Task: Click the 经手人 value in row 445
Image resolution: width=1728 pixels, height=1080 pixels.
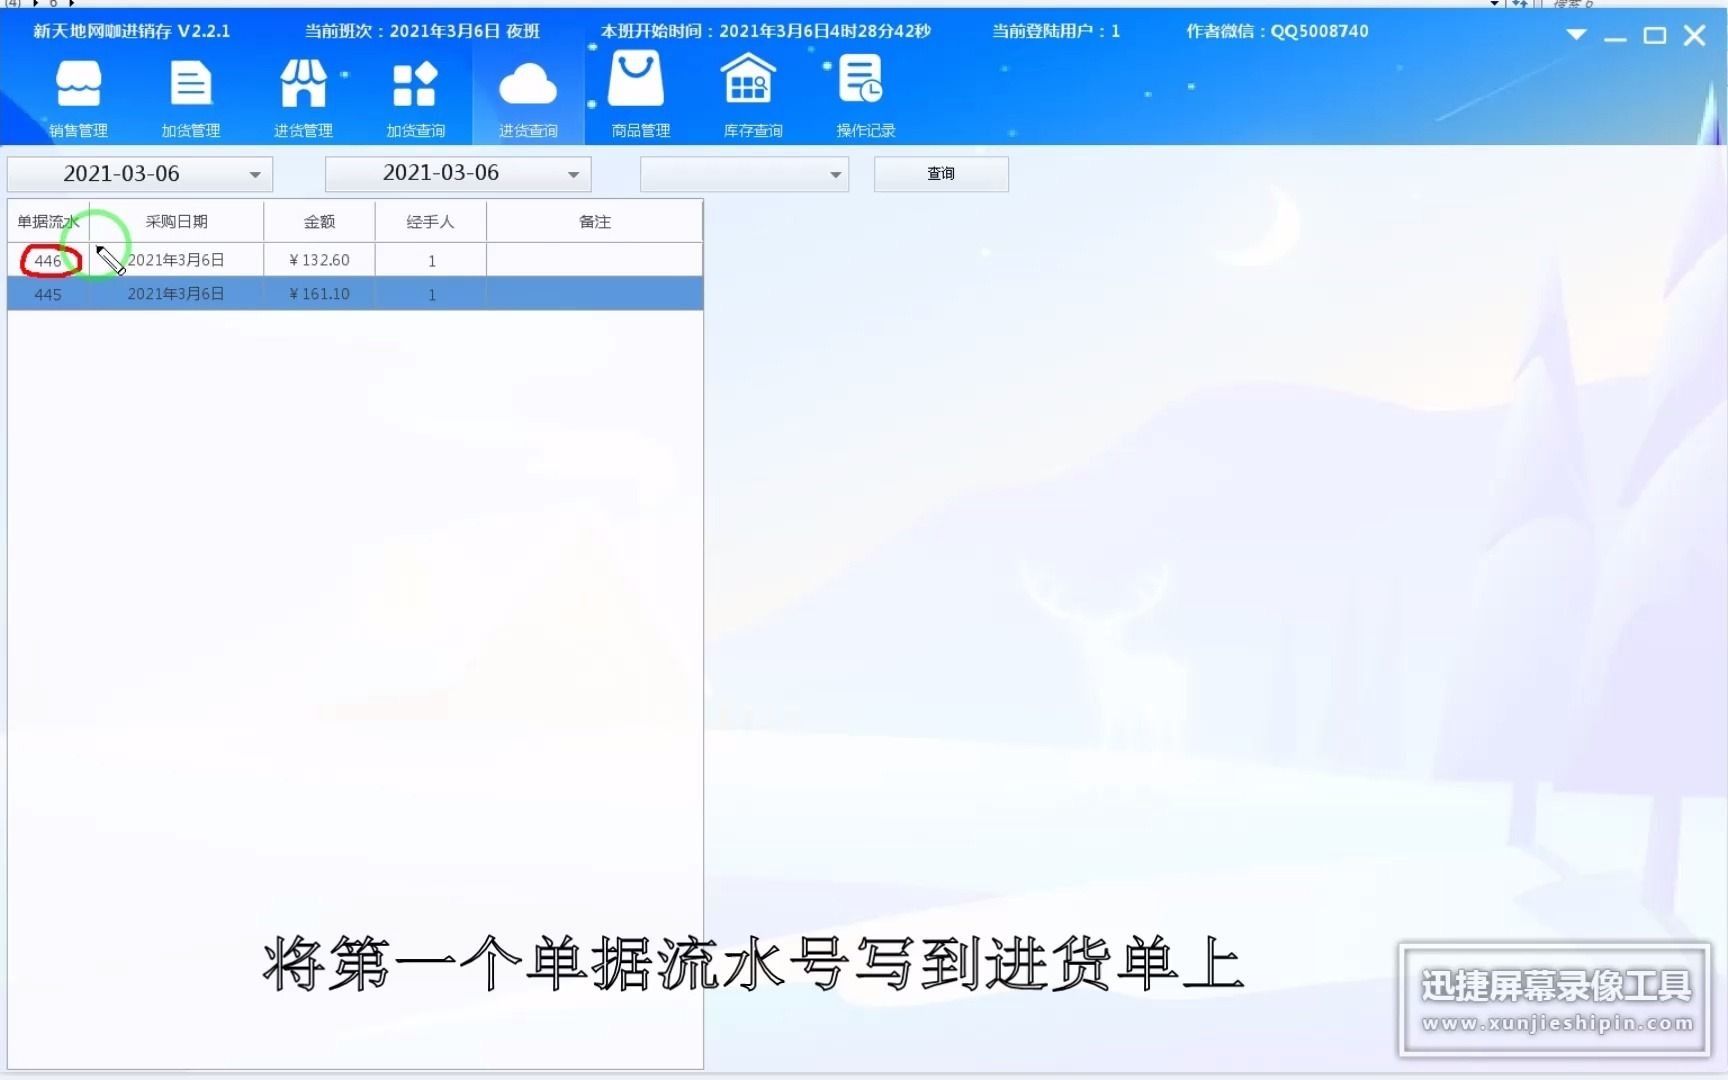Action: coord(431,294)
